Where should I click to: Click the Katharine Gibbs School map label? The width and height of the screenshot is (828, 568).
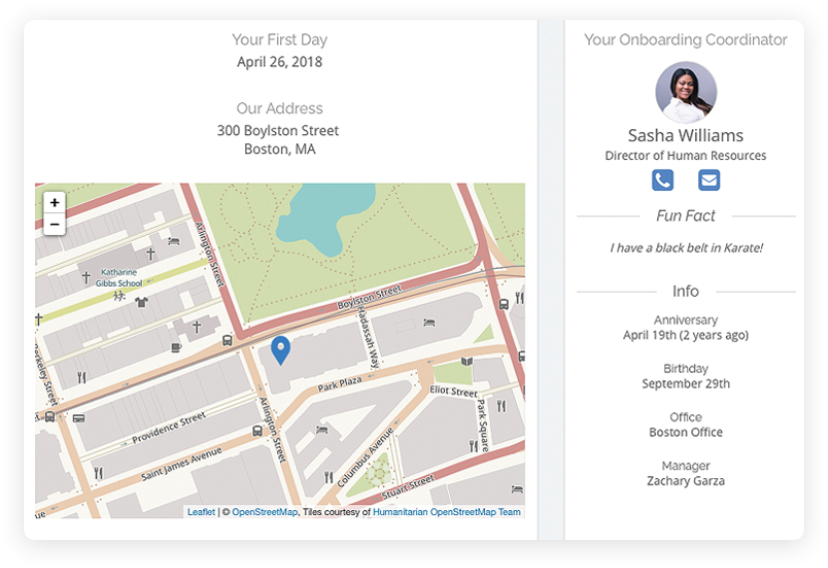click(119, 278)
